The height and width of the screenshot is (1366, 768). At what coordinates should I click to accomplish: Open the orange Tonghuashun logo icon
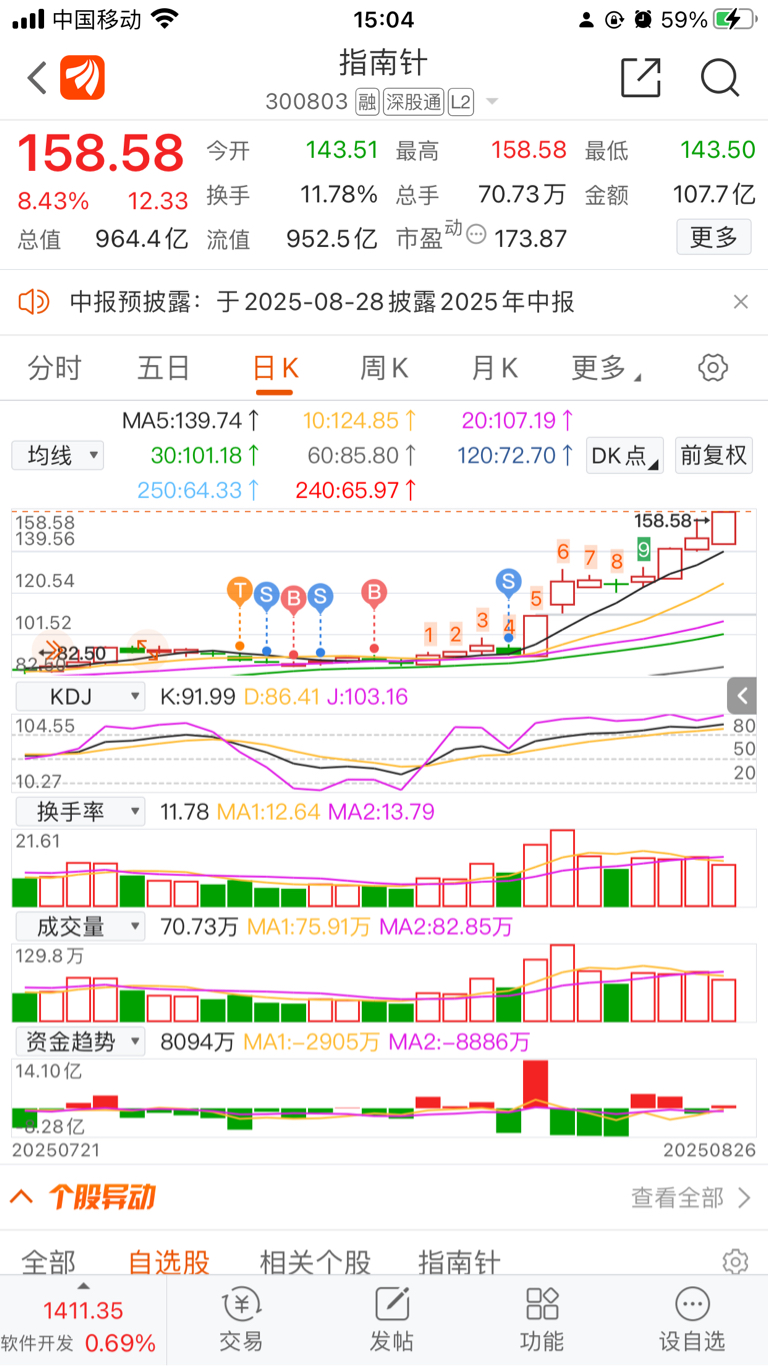pyautogui.click(x=82, y=77)
